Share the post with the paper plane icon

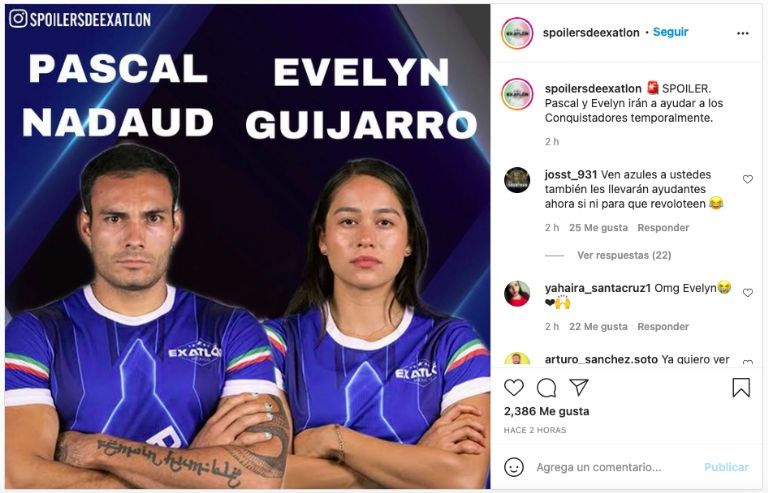pos(578,387)
